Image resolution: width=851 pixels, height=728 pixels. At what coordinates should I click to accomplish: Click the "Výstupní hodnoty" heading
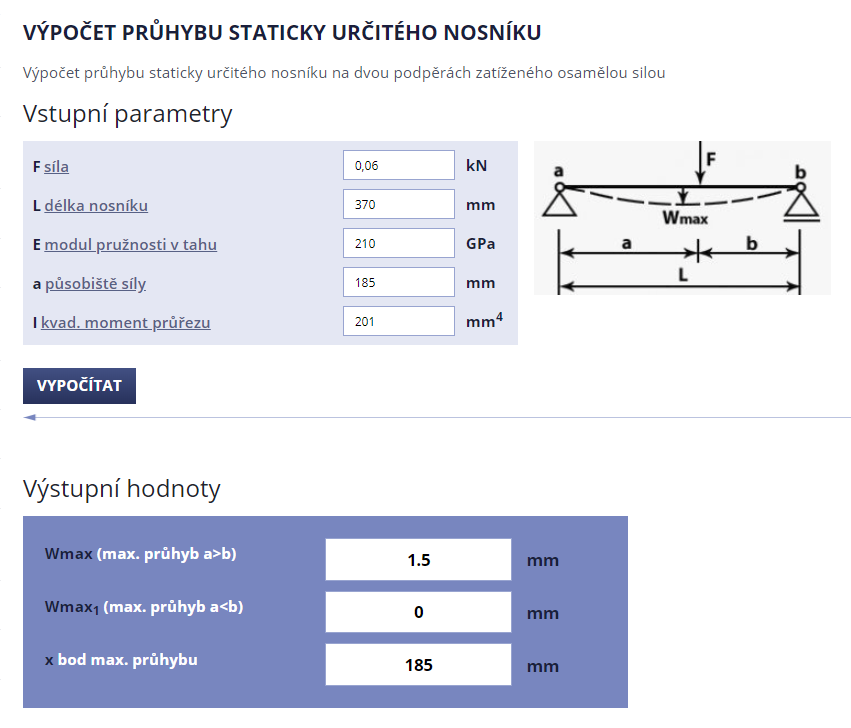tap(121, 489)
